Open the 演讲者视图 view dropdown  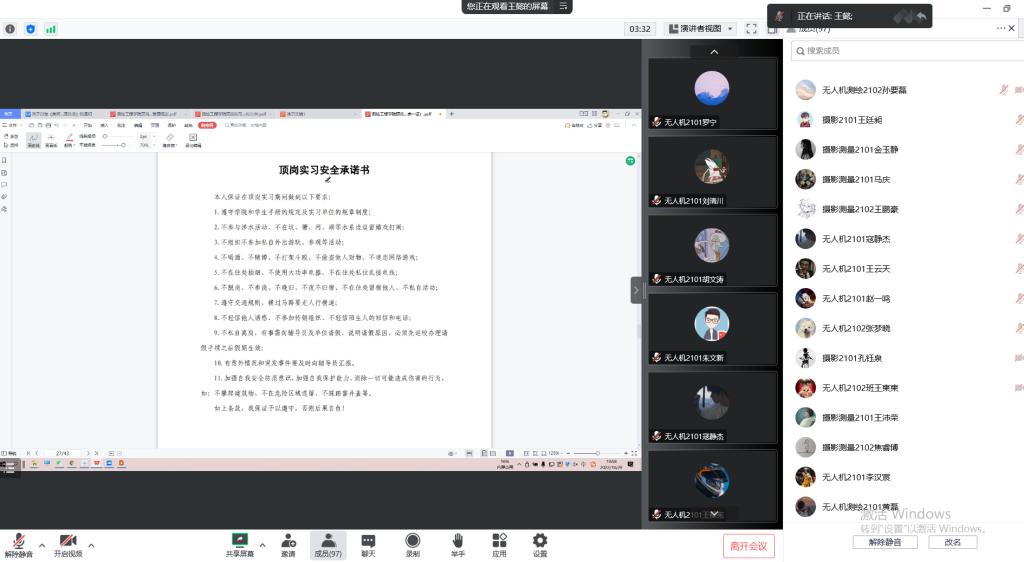[x=700, y=29]
